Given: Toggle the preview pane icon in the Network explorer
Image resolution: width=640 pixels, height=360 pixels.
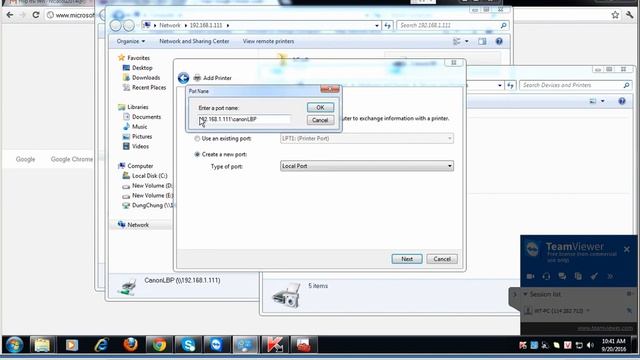Looking at the screenshot, I should click(x=482, y=41).
